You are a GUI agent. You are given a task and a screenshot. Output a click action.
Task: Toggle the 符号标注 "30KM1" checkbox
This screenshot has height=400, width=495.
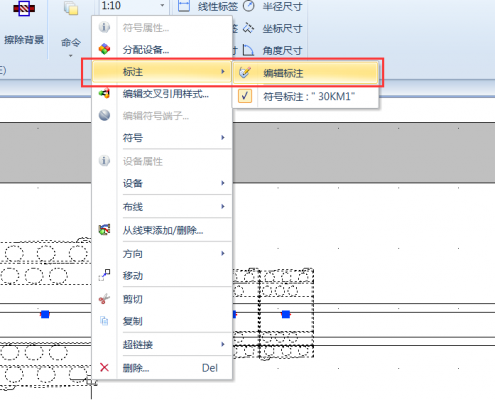(245, 96)
